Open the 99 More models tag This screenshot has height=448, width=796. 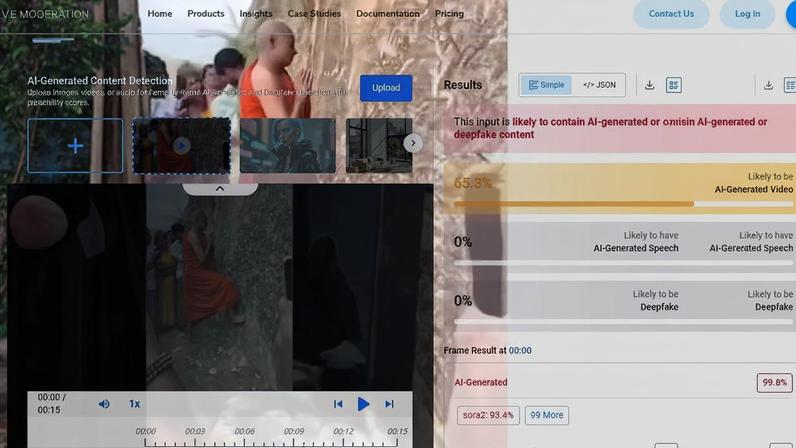[x=547, y=415]
